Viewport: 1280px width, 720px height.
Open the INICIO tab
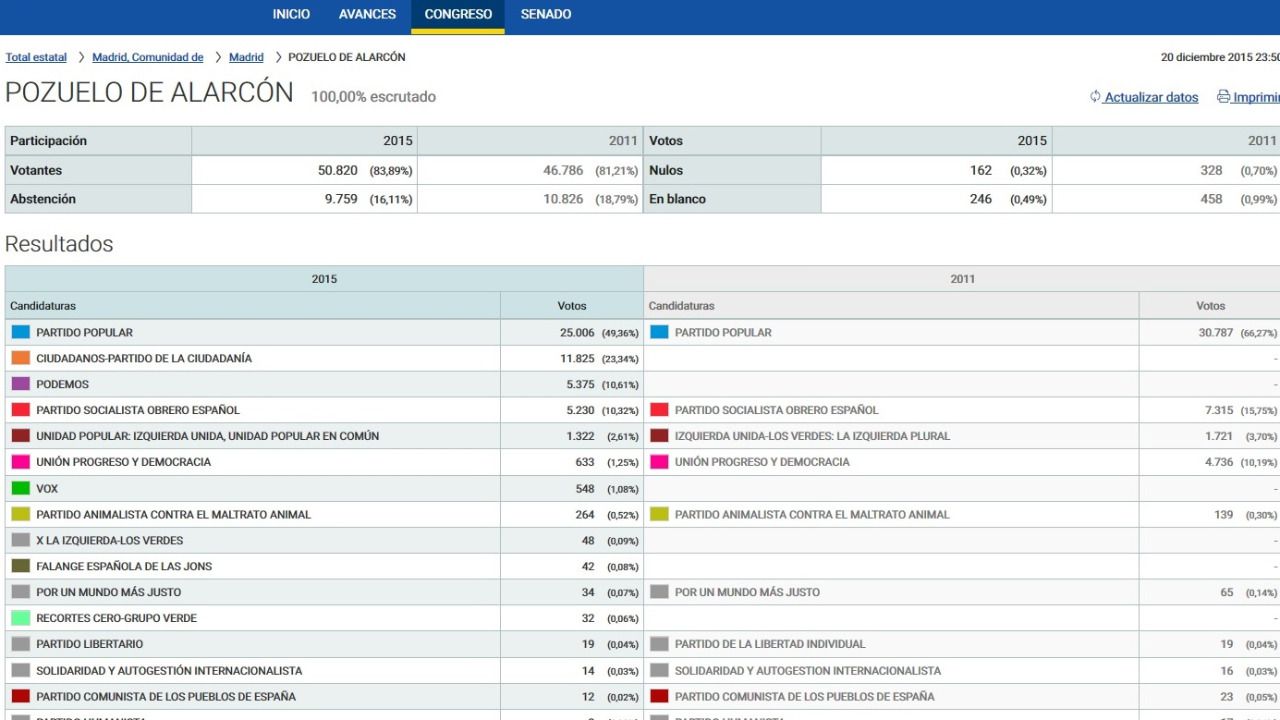(291, 15)
